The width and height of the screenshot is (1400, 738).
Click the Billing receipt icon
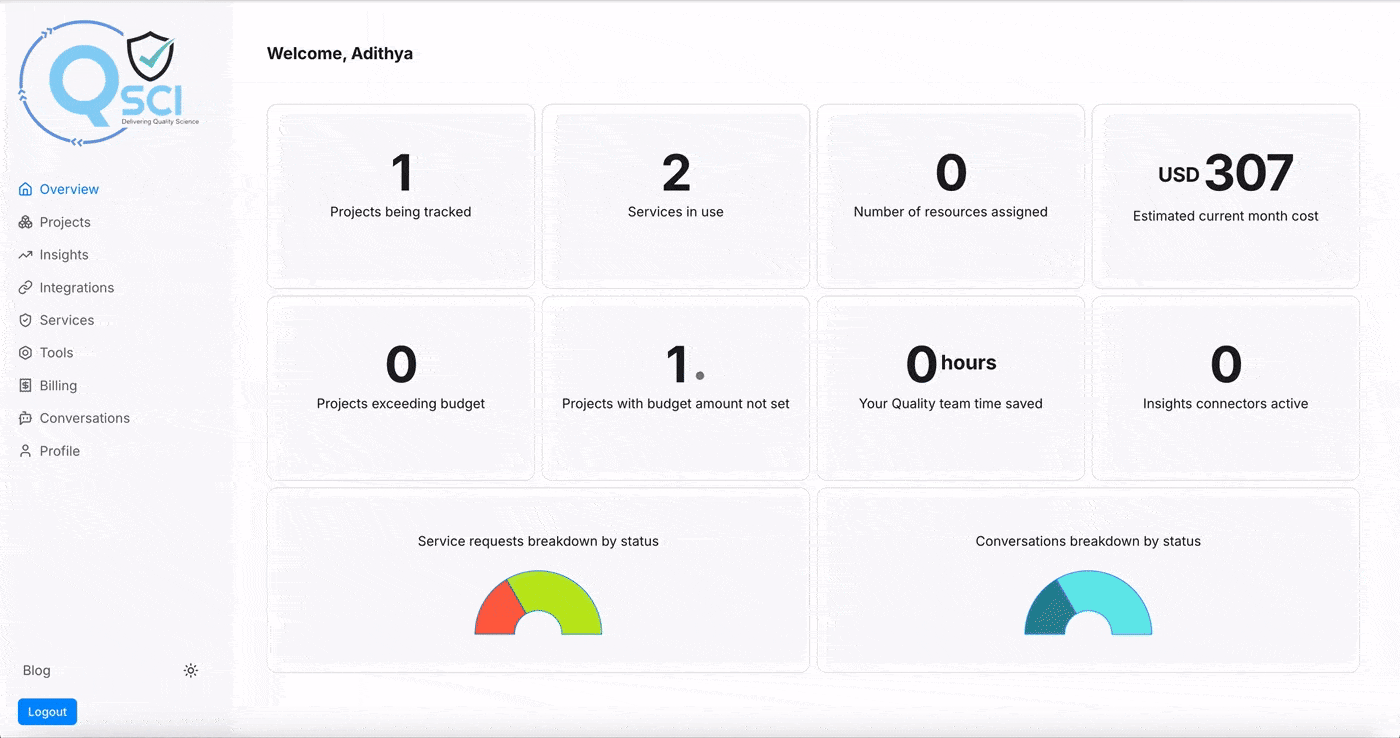click(26, 386)
